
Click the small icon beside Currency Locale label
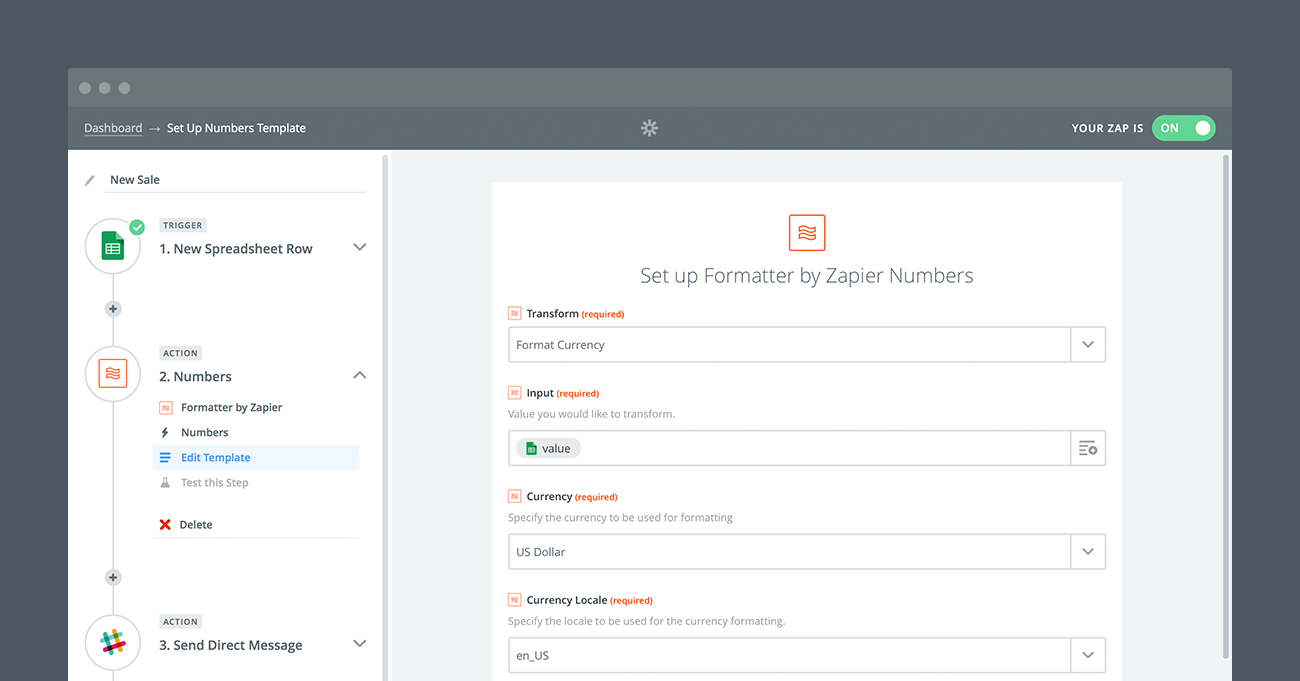(514, 600)
